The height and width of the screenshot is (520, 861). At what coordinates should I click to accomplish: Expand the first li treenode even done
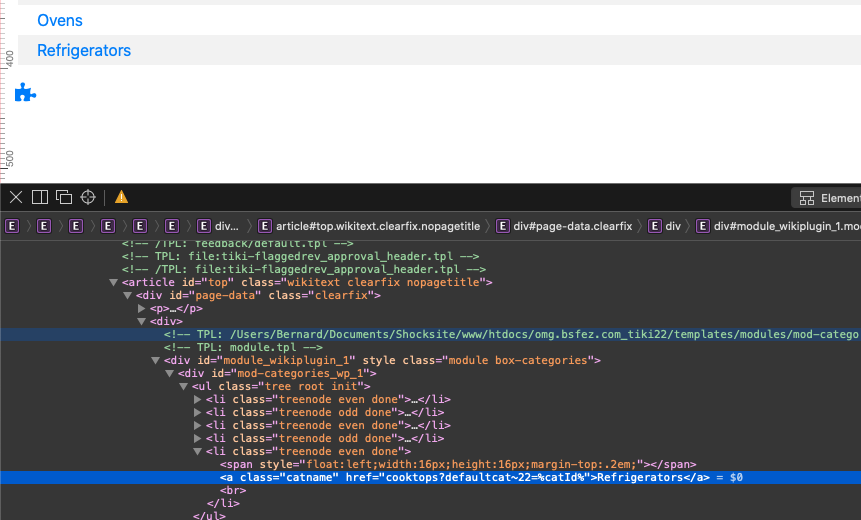coord(198,400)
